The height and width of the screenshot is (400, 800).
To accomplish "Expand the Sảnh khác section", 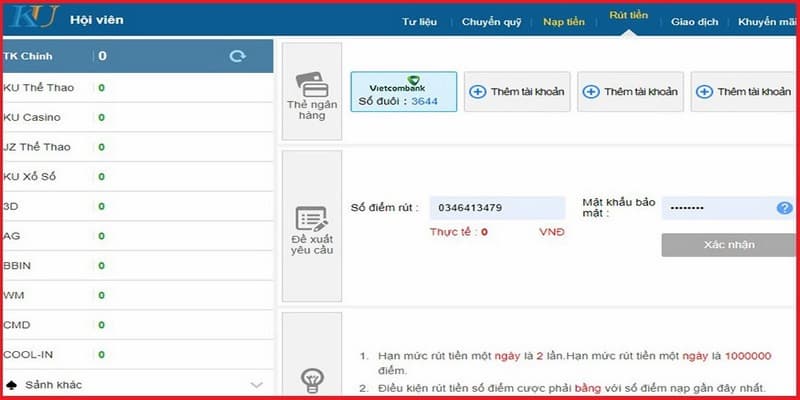I will pos(257,385).
